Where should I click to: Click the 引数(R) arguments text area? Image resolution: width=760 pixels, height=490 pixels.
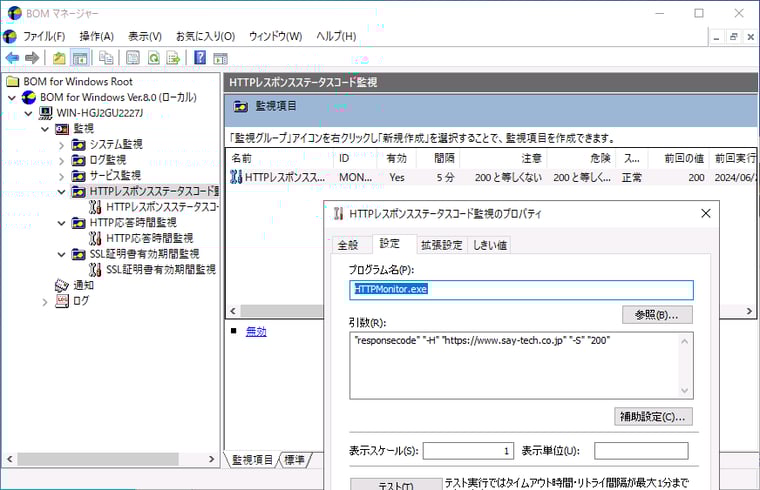point(521,365)
